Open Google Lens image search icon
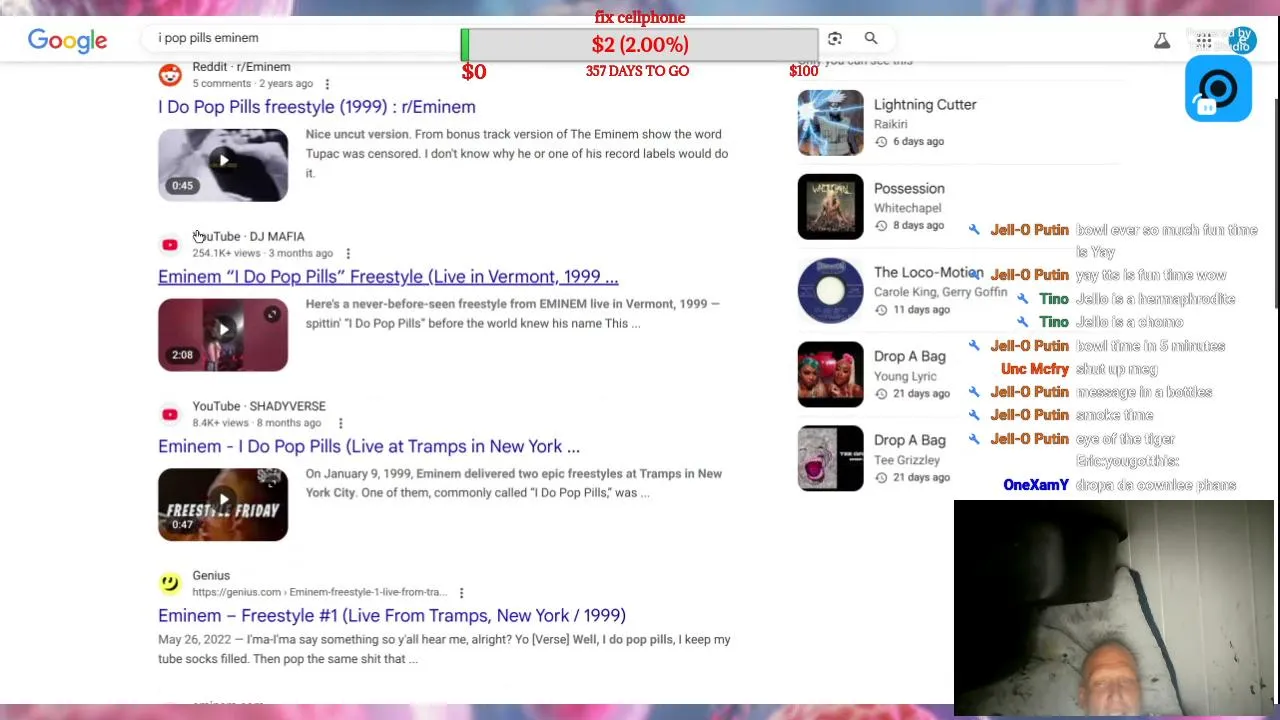 pos(835,38)
